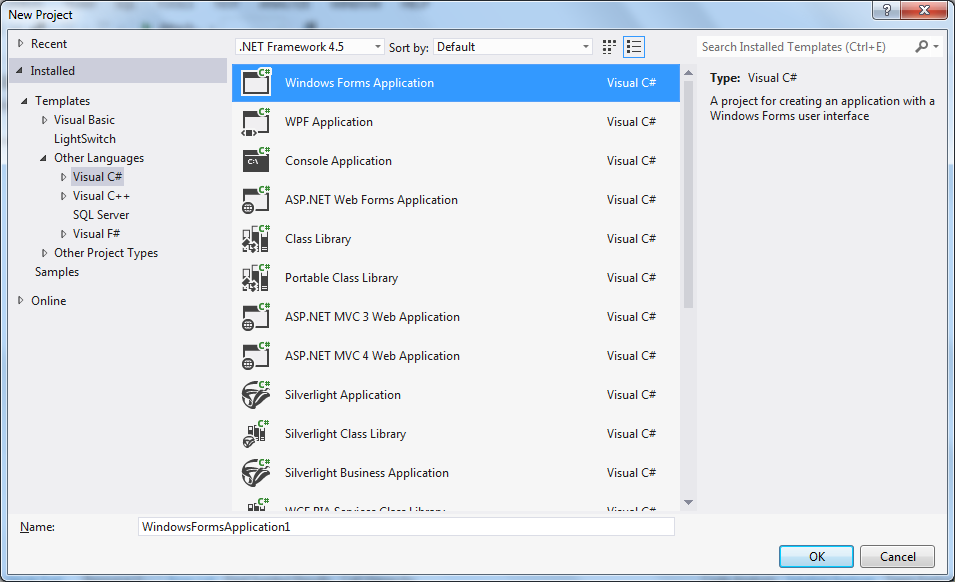Select the Portable Class Library icon
Image resolution: width=955 pixels, height=582 pixels.
(x=256, y=277)
